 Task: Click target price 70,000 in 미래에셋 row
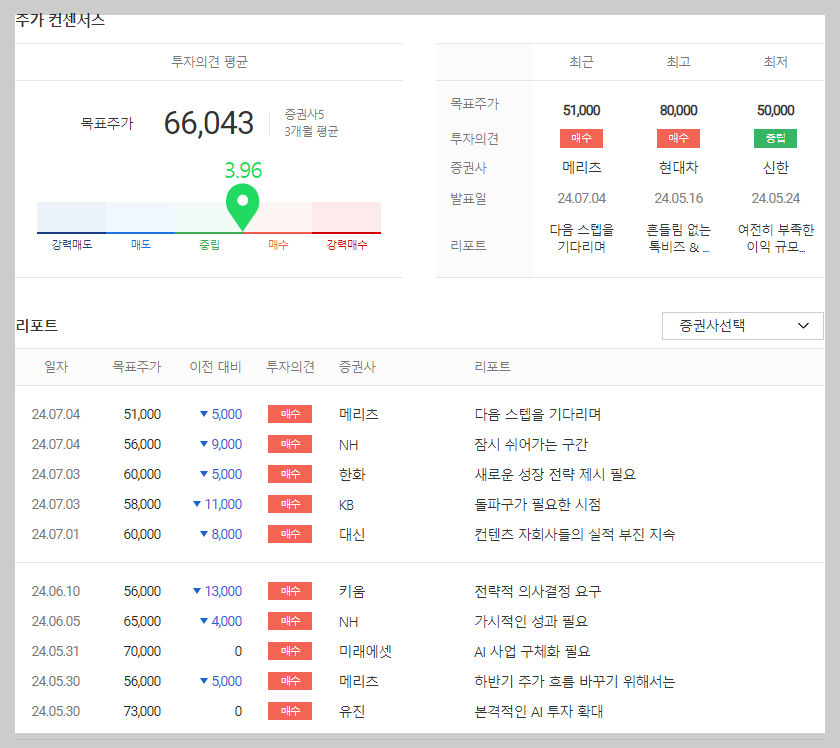pyautogui.click(x=142, y=651)
